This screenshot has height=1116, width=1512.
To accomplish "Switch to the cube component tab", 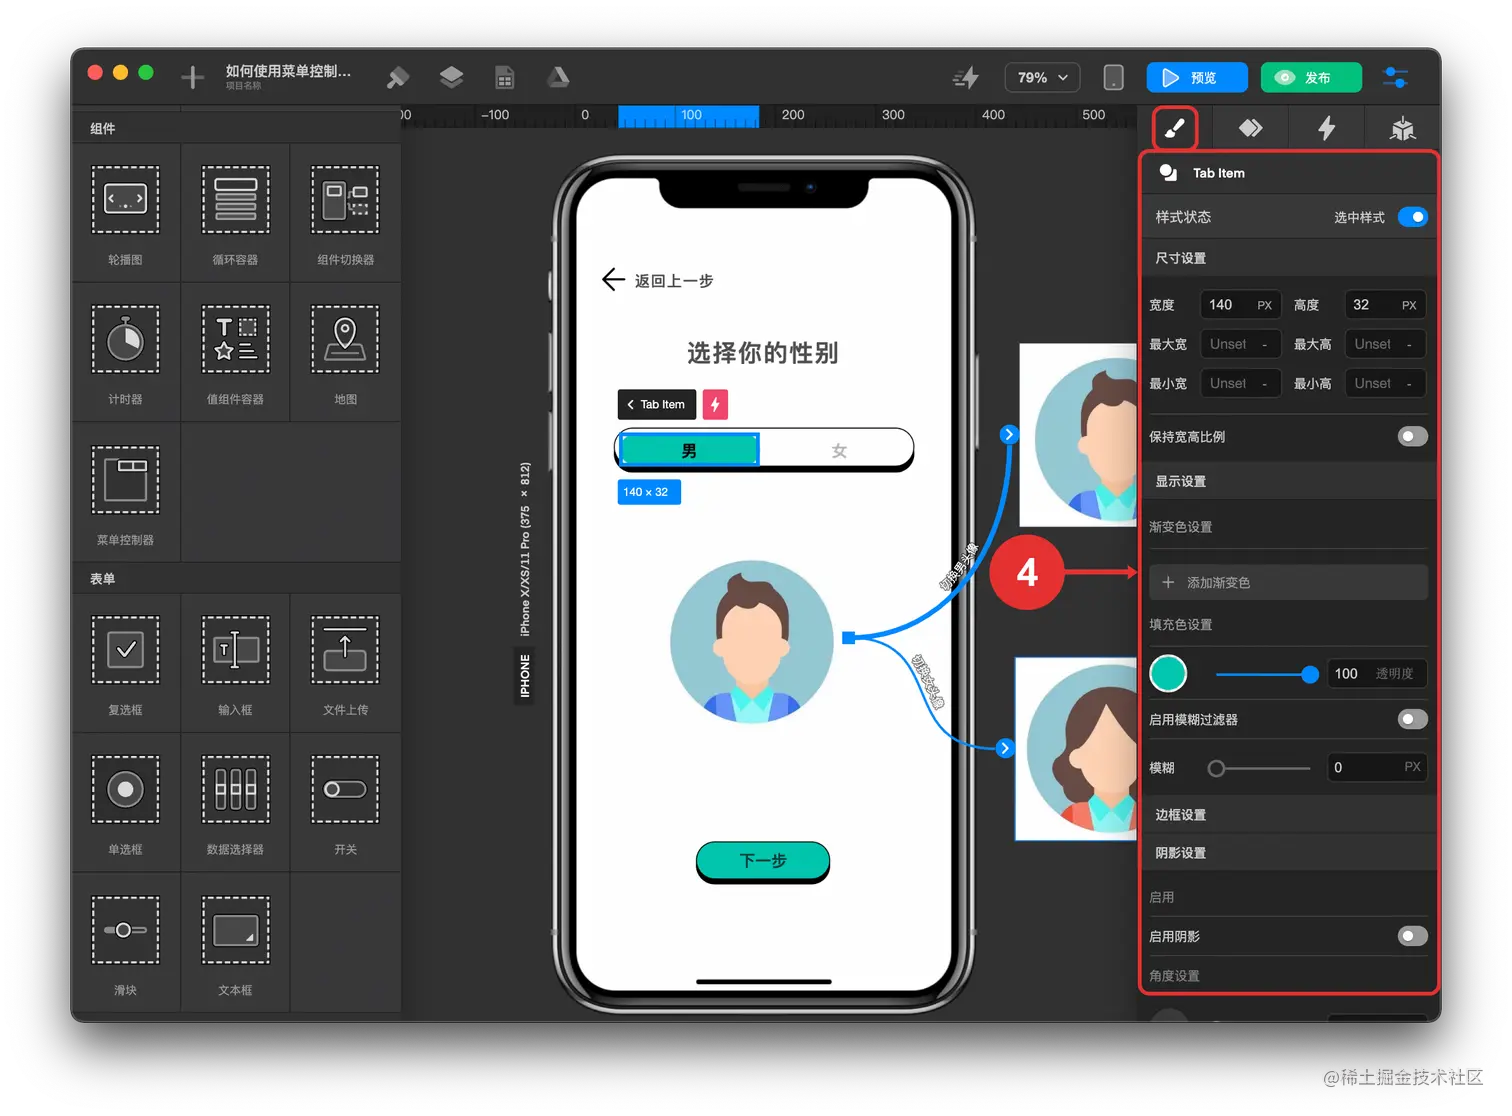I will (x=1402, y=128).
